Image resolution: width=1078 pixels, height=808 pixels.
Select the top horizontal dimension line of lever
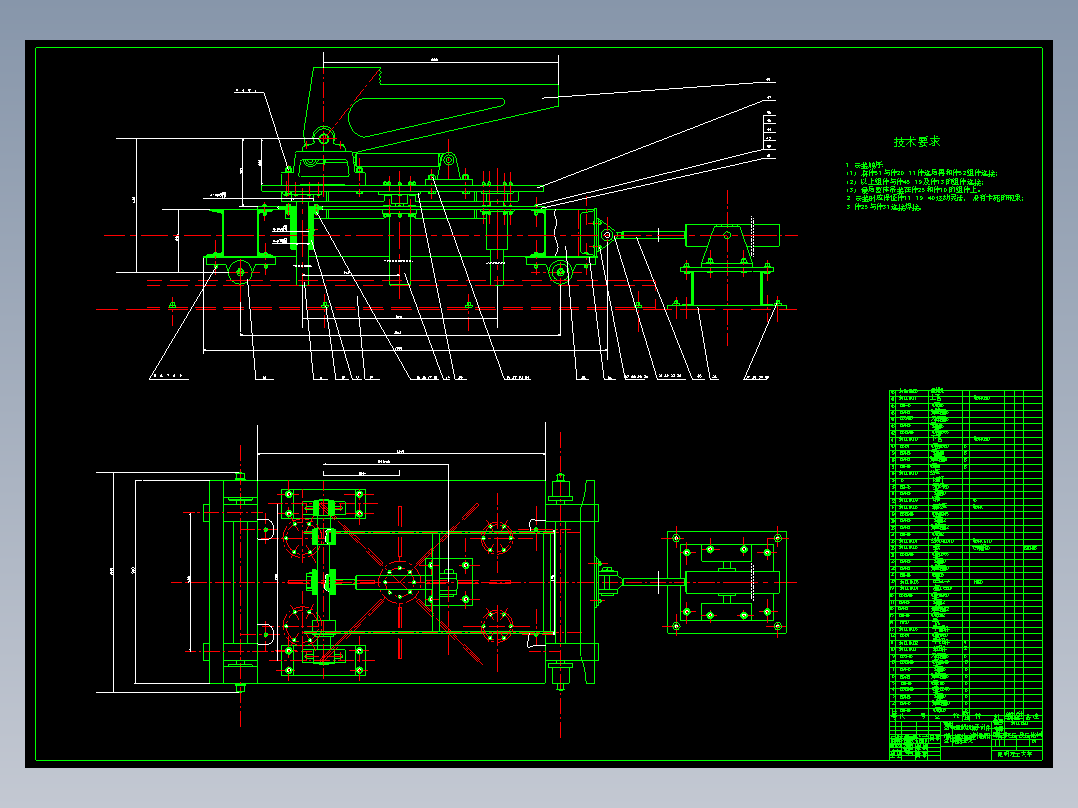441,61
